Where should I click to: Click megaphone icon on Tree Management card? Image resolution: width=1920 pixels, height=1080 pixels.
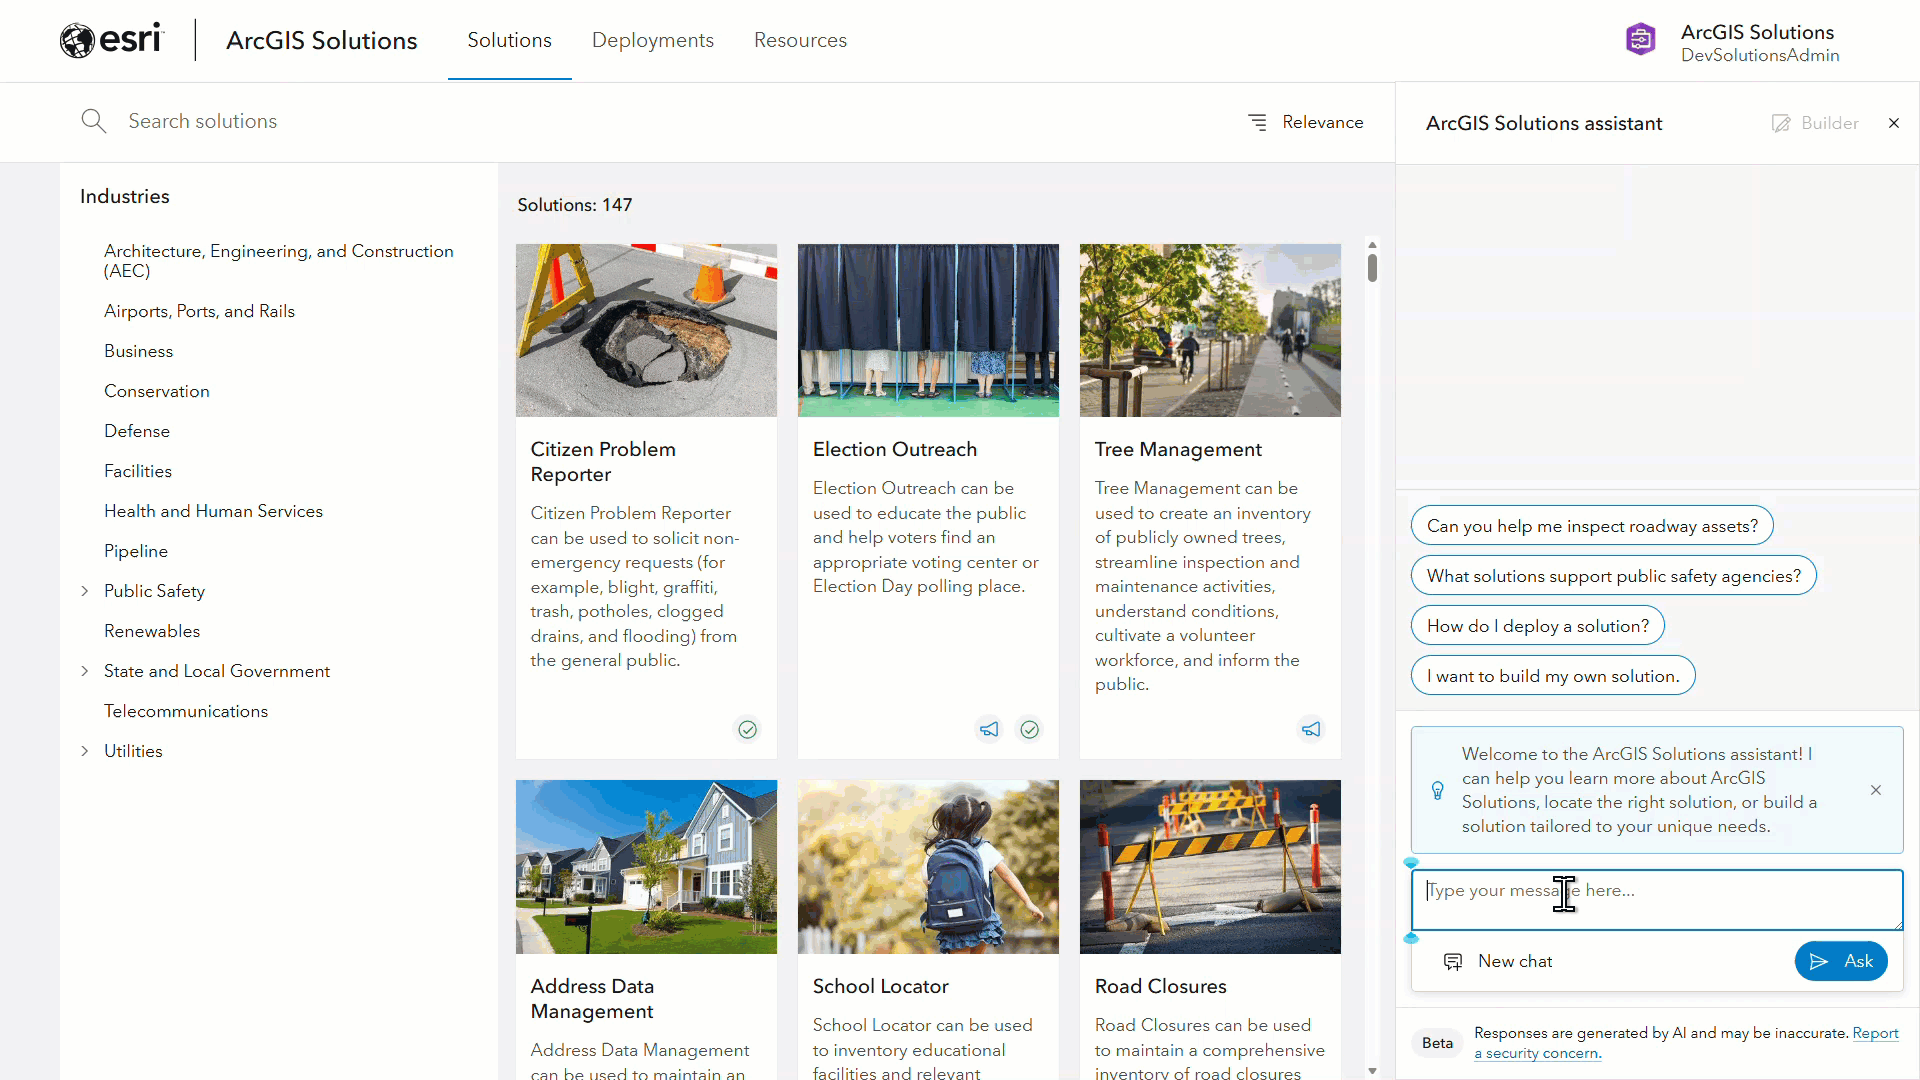click(1311, 729)
